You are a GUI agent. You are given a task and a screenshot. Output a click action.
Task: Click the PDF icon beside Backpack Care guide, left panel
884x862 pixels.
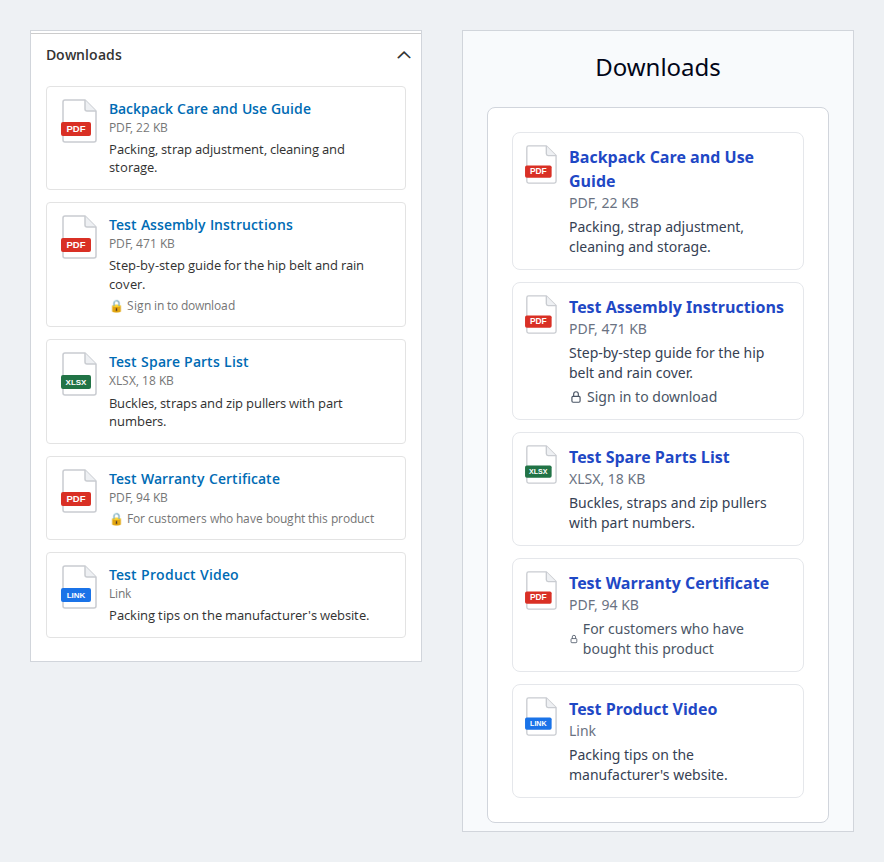pos(78,121)
